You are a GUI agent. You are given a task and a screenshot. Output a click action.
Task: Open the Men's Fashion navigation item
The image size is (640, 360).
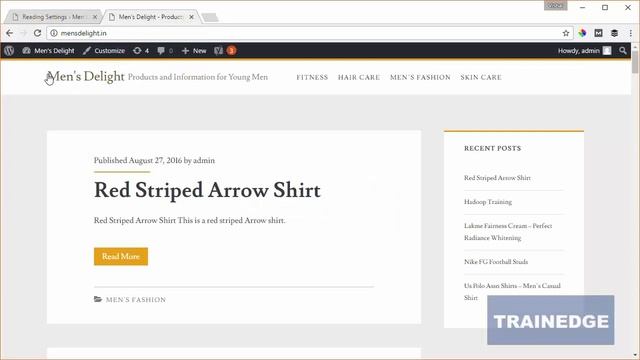coord(420,77)
